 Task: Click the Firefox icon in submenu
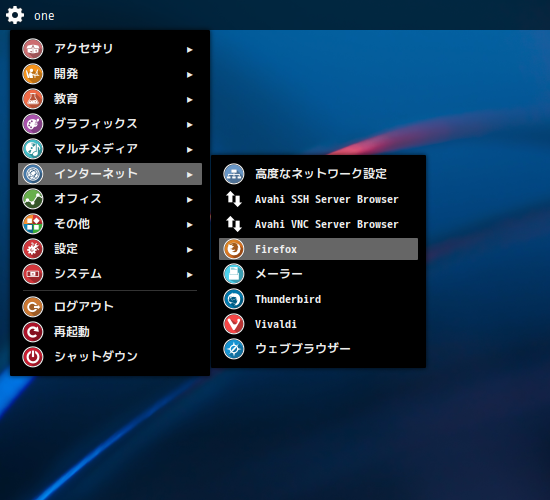[234, 249]
